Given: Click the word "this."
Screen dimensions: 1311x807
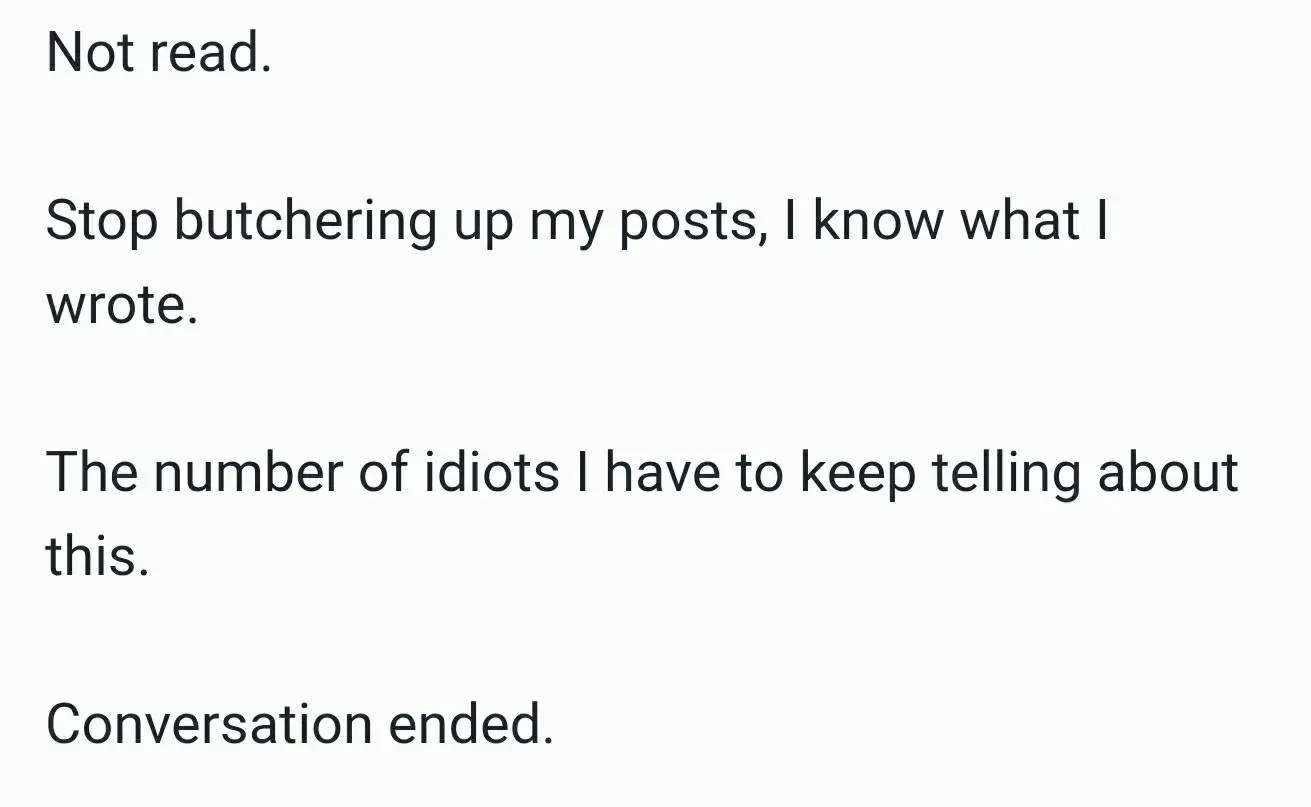Looking at the screenshot, I should pyautogui.click(x=97, y=556).
